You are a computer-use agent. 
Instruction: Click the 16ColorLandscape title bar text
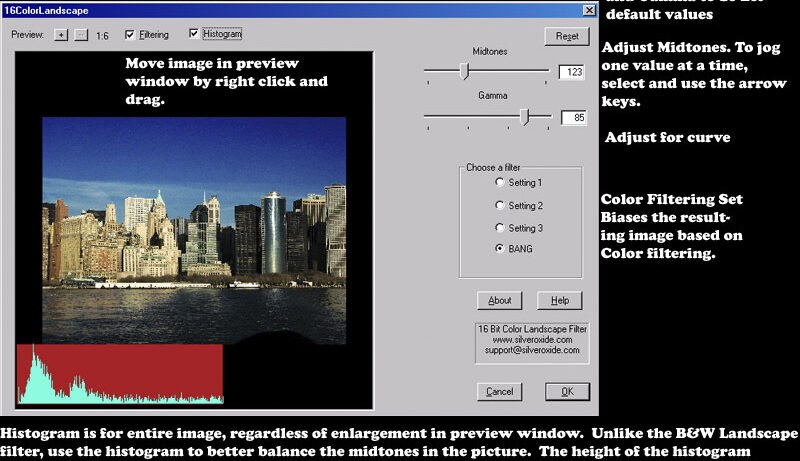tap(46, 11)
